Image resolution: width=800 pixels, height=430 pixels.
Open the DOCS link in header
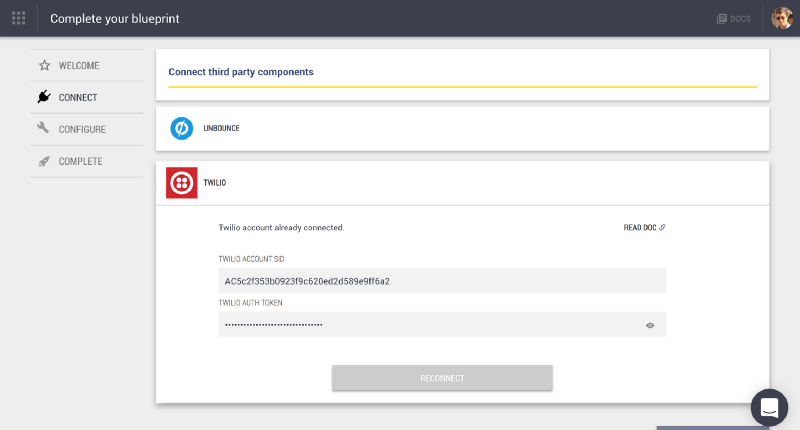click(x=734, y=19)
